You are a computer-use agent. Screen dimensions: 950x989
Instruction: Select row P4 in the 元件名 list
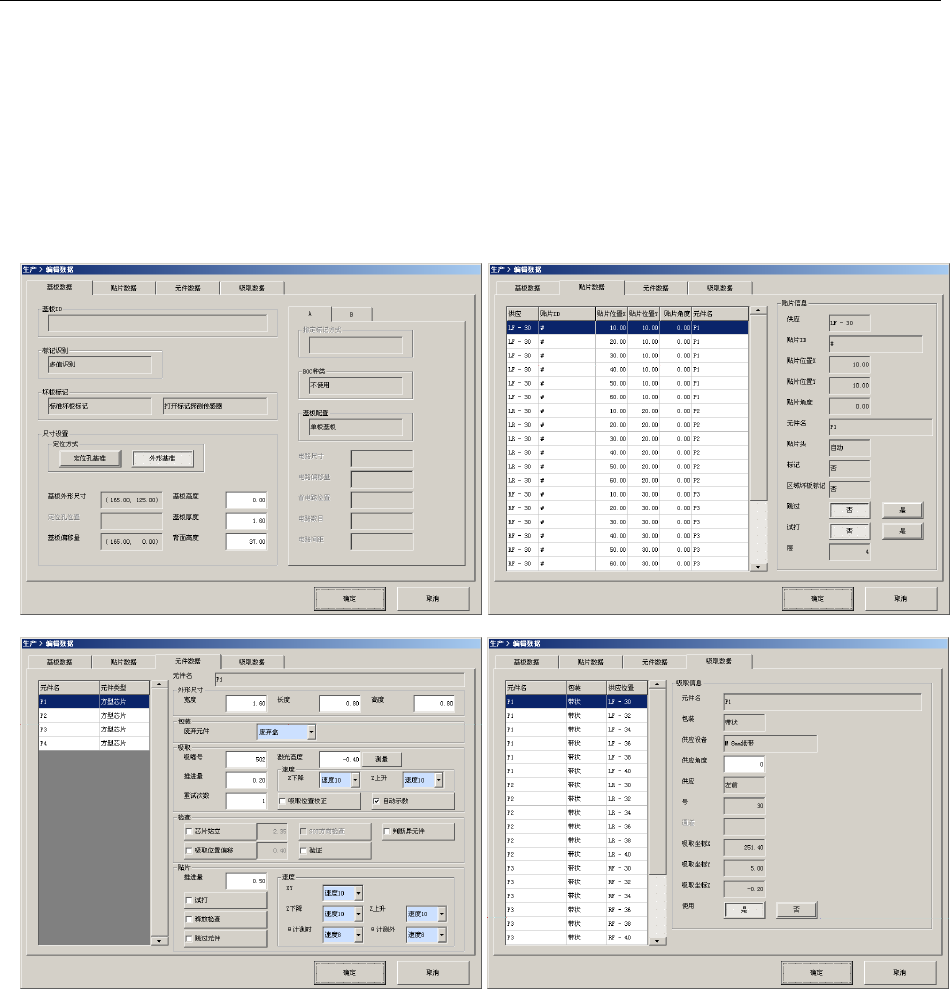94,744
